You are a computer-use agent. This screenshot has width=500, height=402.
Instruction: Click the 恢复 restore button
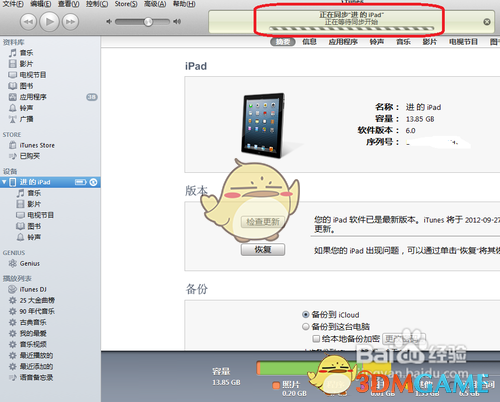[263, 249]
